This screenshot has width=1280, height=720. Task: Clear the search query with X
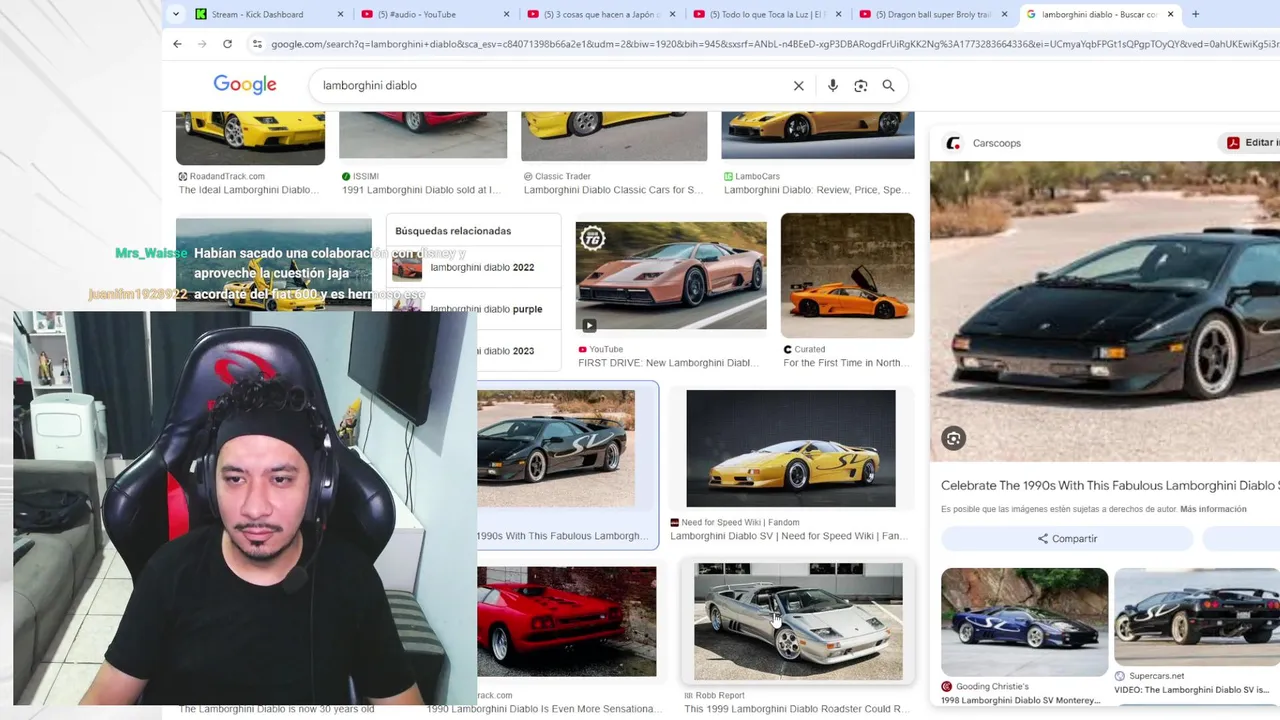point(798,86)
